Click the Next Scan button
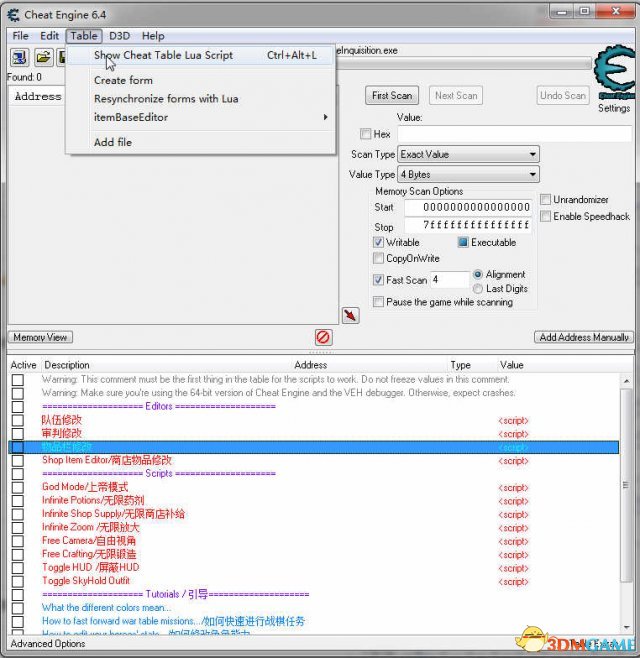This screenshot has height=658, width=640. pyautogui.click(x=456, y=96)
